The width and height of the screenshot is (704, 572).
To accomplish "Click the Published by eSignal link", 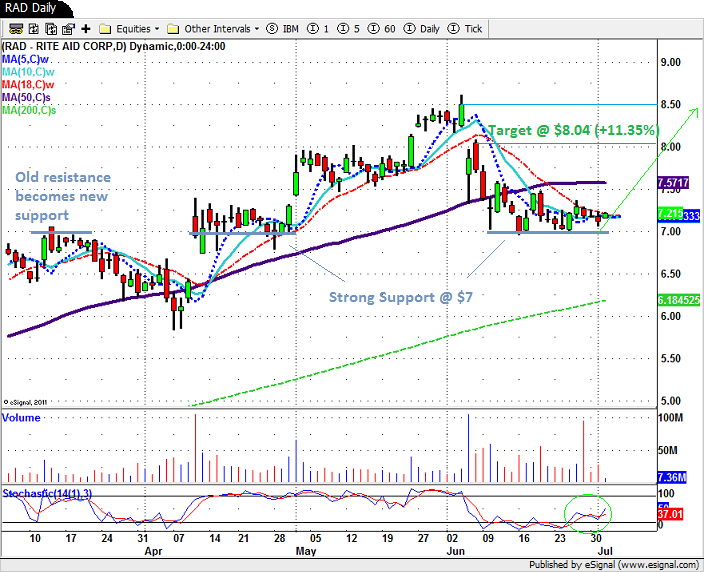I will coord(614,565).
